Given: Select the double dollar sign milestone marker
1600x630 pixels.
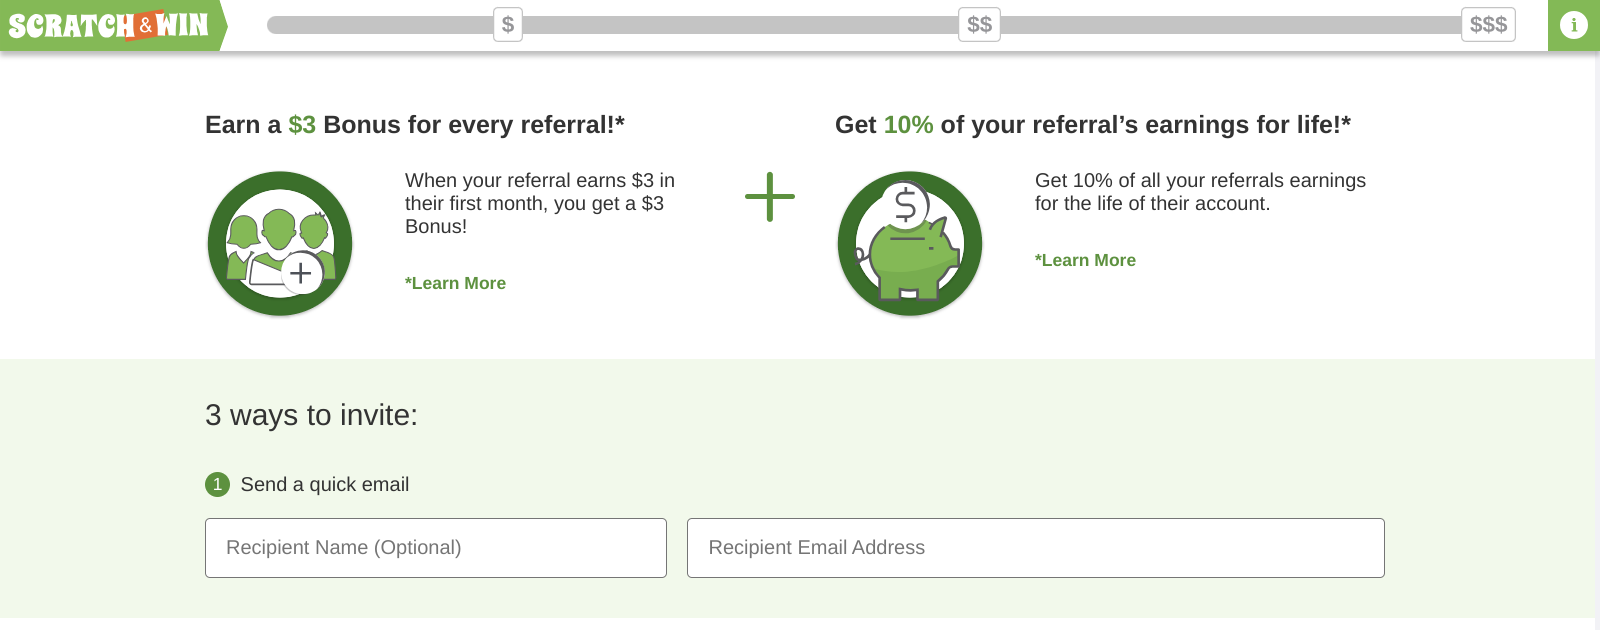Looking at the screenshot, I should click(979, 25).
